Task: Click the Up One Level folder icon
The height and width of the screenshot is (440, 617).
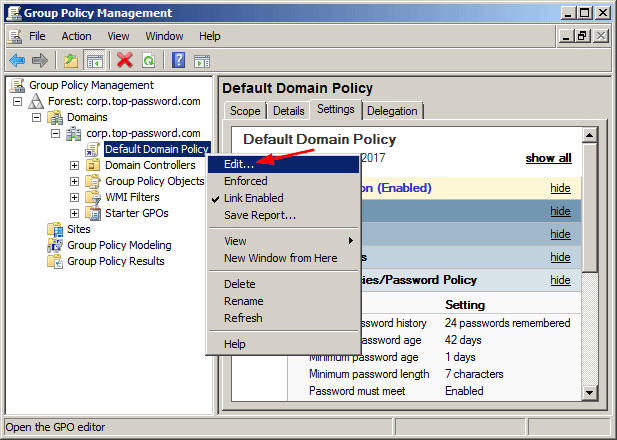Action: click(72, 60)
